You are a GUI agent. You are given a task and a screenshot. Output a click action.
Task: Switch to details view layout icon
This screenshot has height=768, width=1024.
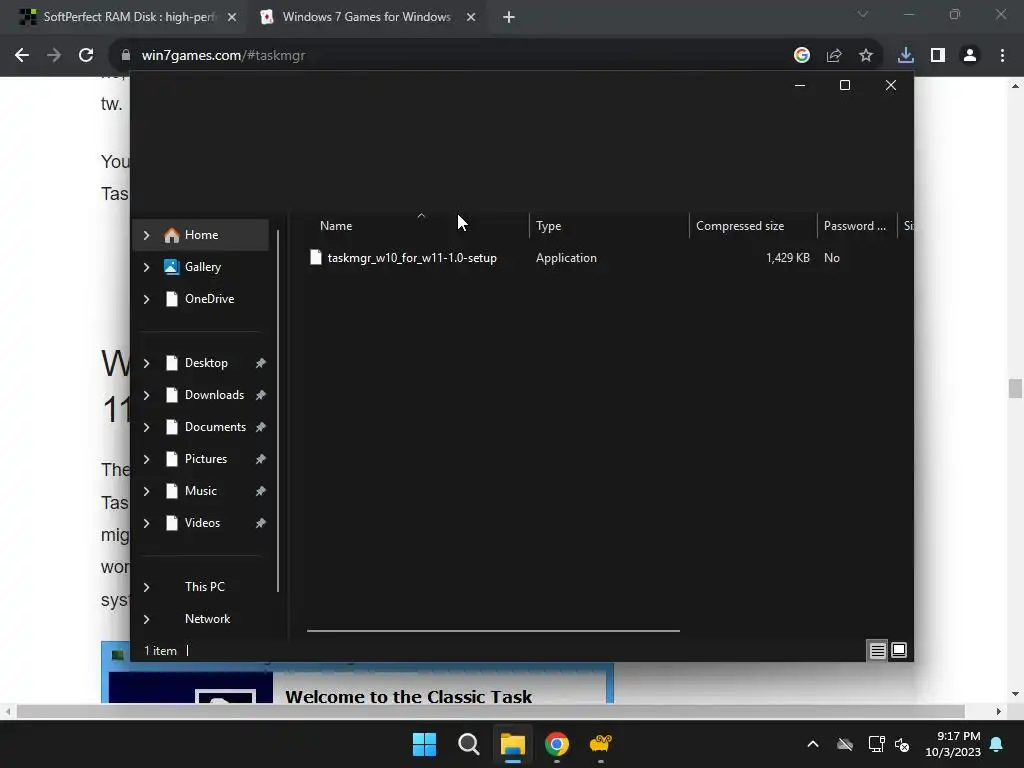tap(877, 650)
